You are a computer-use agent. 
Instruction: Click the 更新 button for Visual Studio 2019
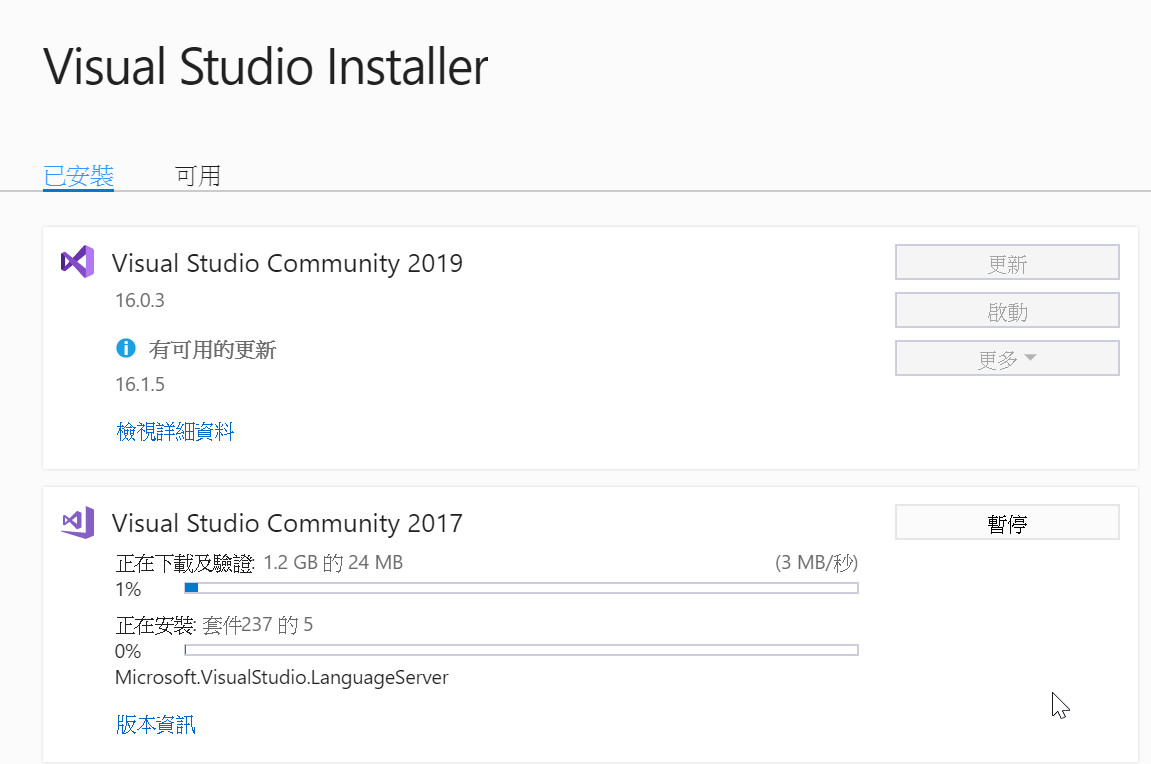pos(1006,263)
